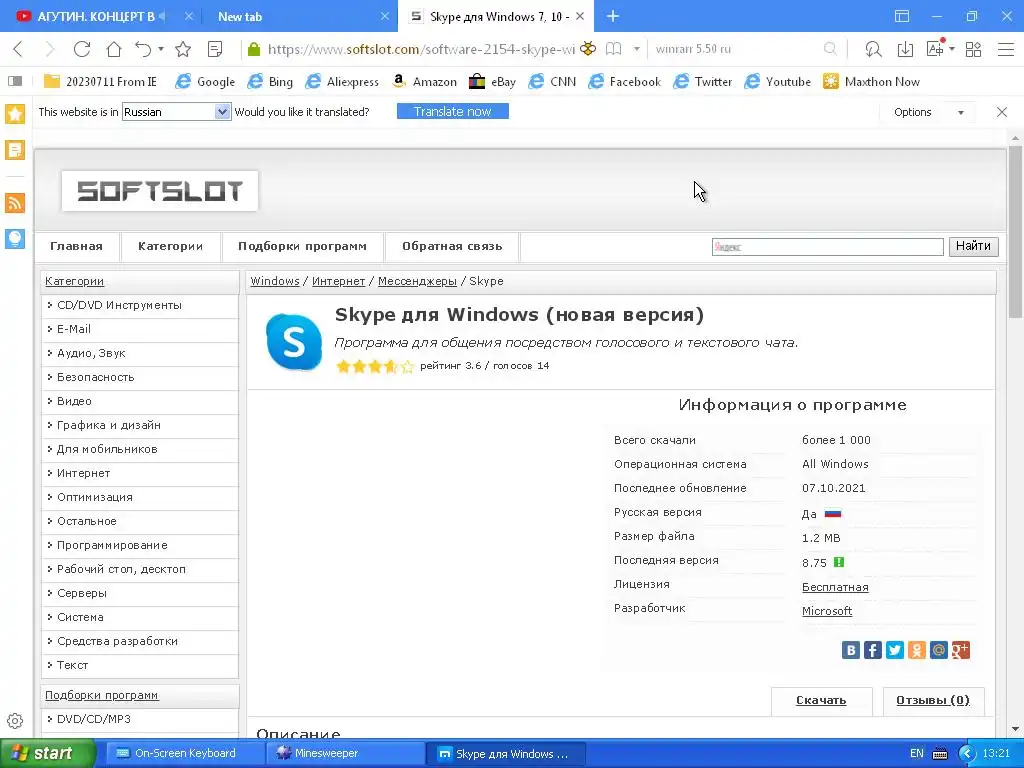This screenshot has height=768, width=1024.
Task: Open the address bar dropdown arrow
Action: tap(636, 49)
